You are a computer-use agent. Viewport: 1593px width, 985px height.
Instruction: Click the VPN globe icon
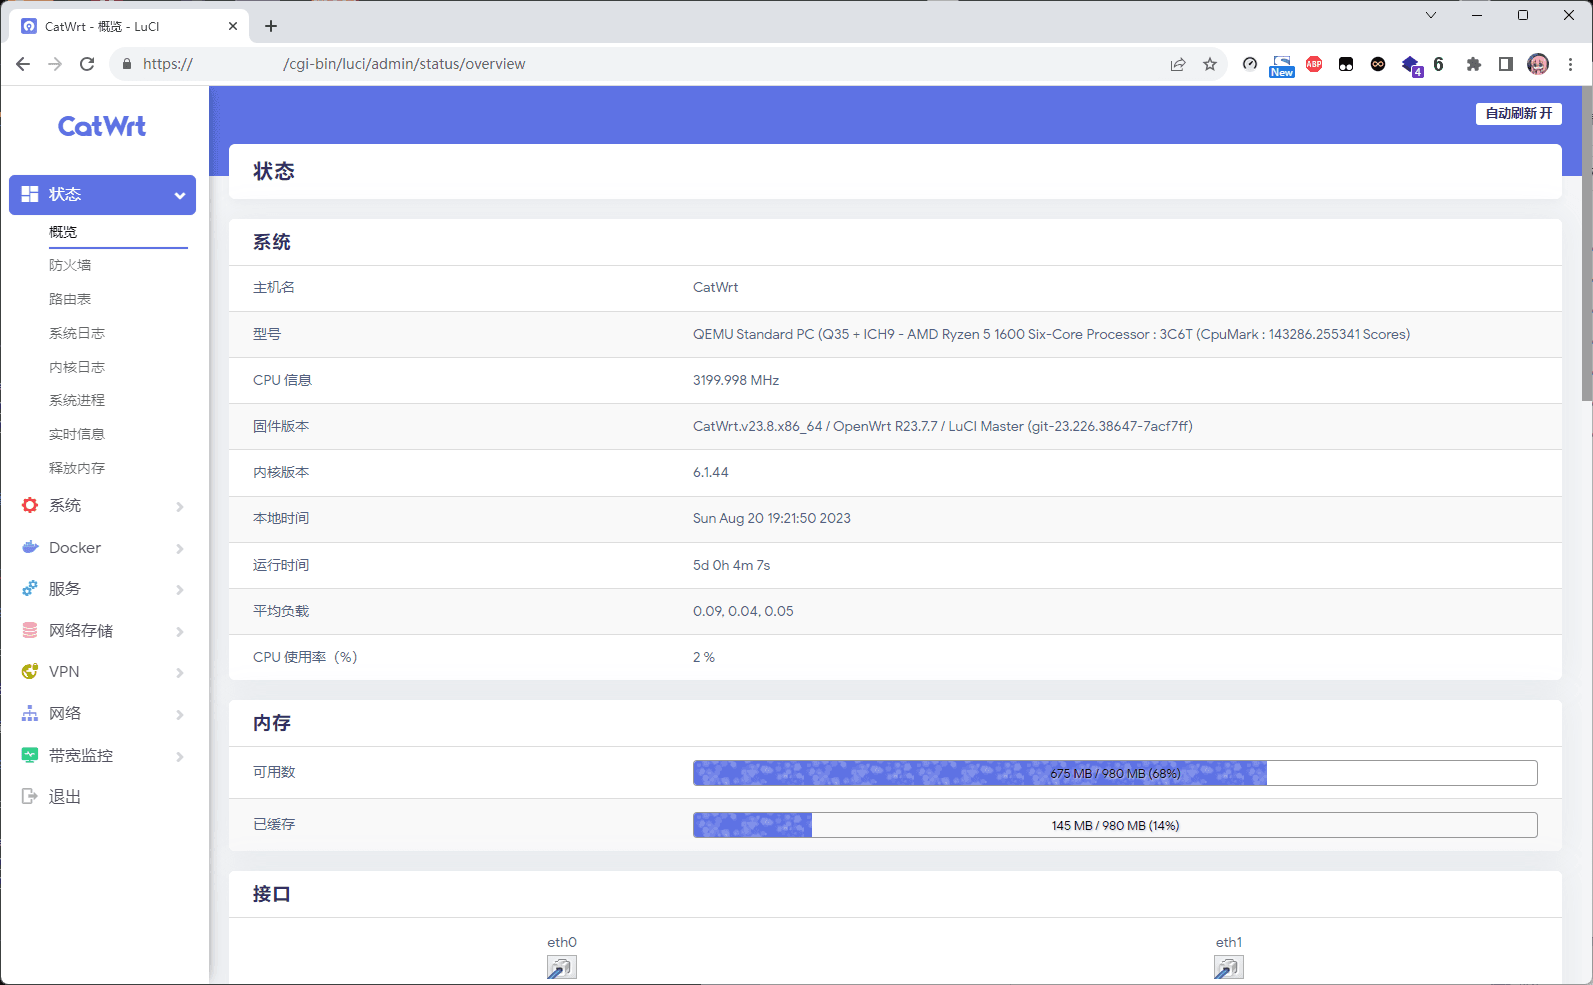coord(30,672)
